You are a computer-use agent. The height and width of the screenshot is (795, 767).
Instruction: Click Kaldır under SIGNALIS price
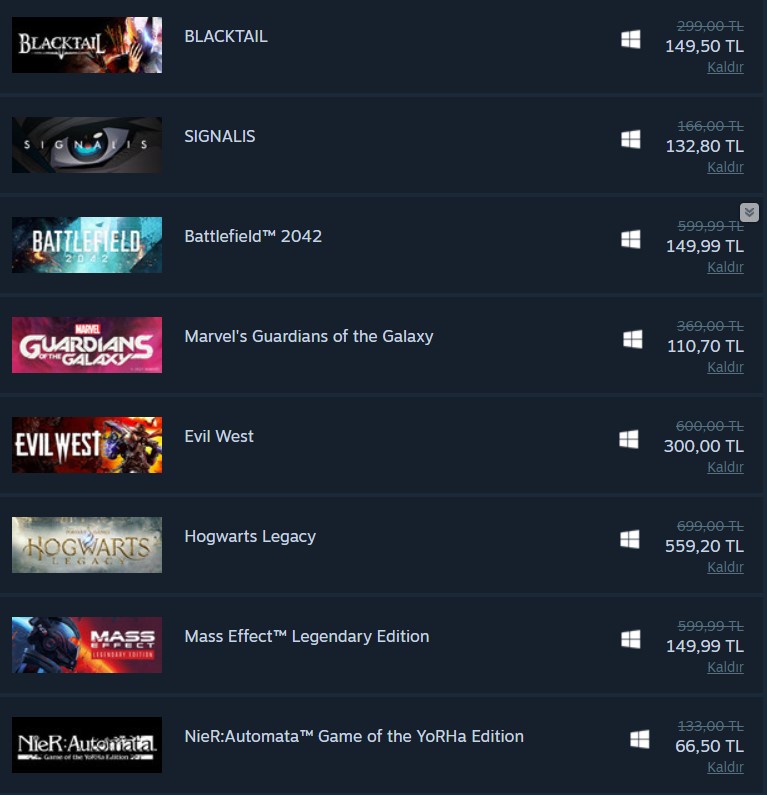[725, 167]
